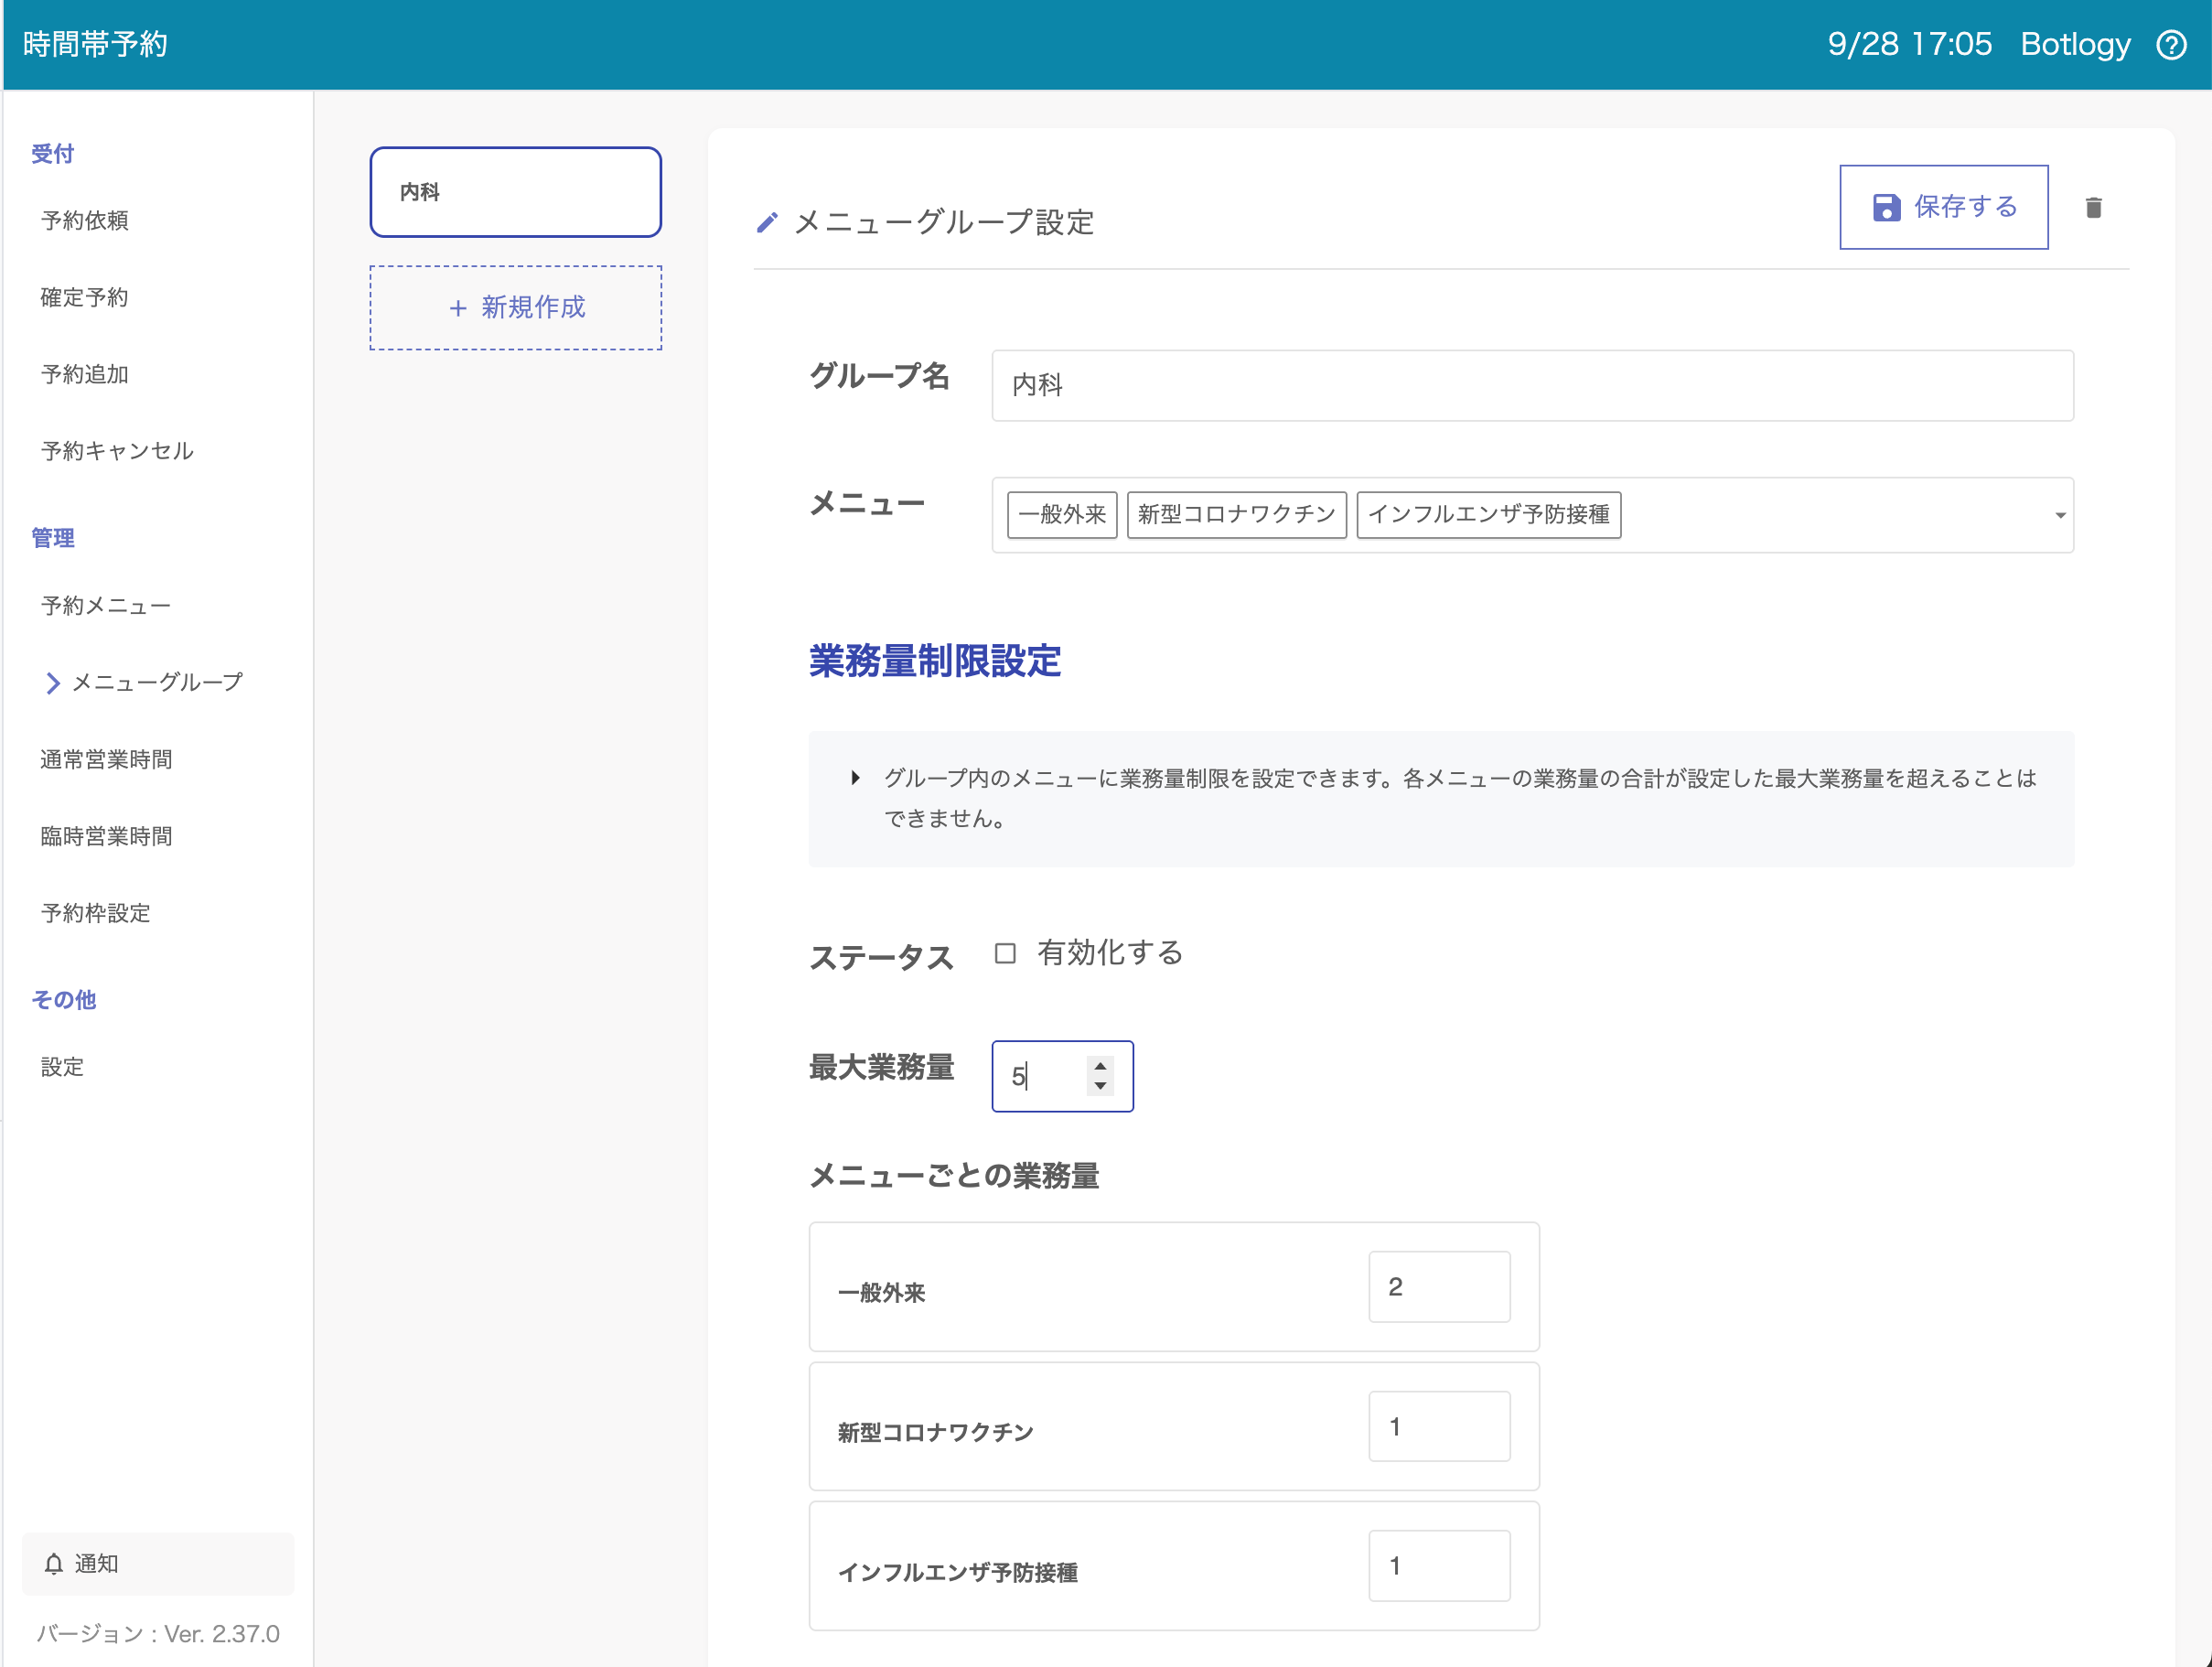
Task: Click the インフルエンザ予防接種 menu tag
Action: (1488, 515)
